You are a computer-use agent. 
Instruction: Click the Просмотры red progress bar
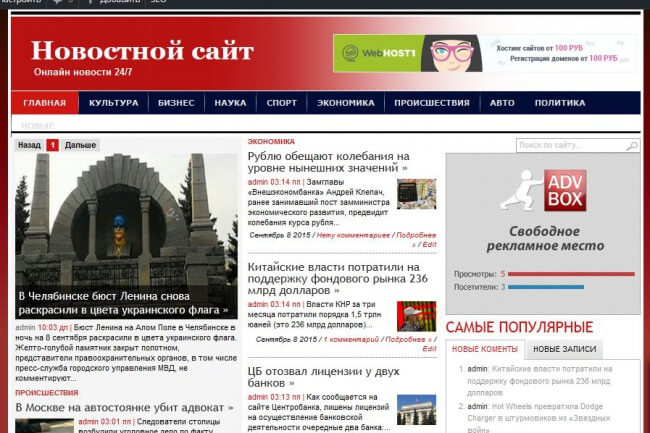pyautogui.click(x=571, y=274)
